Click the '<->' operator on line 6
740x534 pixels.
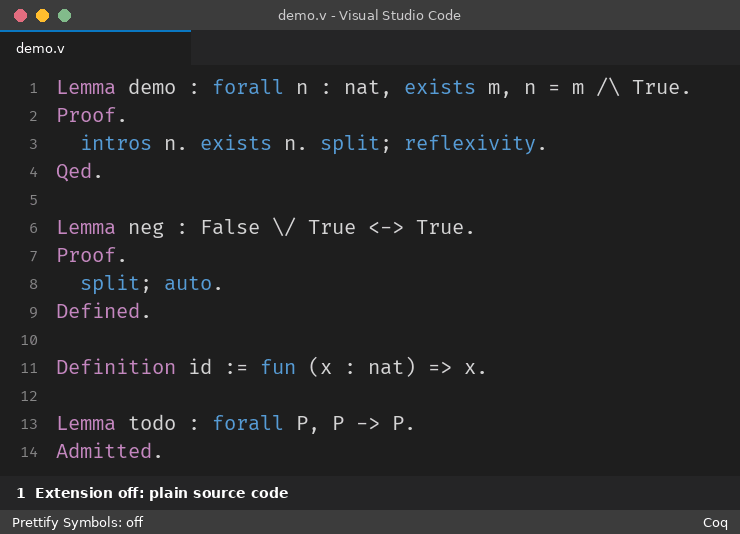pyautogui.click(x=386, y=228)
